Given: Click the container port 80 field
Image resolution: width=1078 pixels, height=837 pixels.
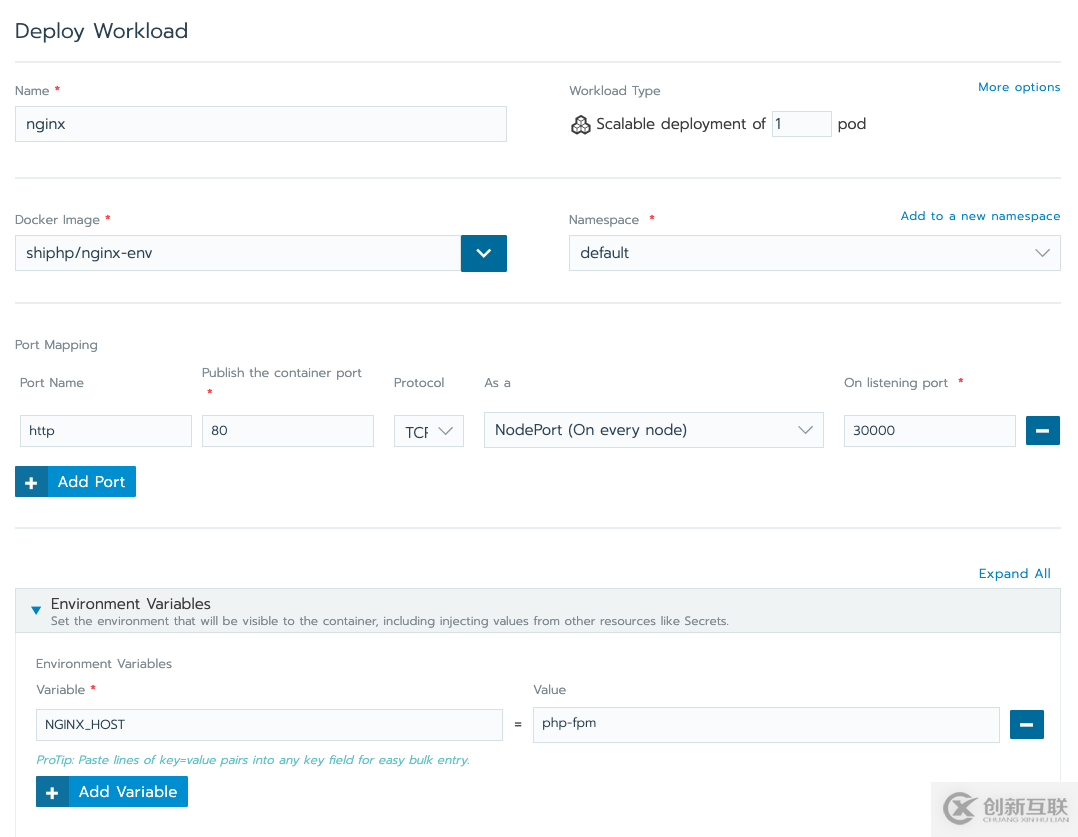Looking at the screenshot, I should tap(287, 431).
